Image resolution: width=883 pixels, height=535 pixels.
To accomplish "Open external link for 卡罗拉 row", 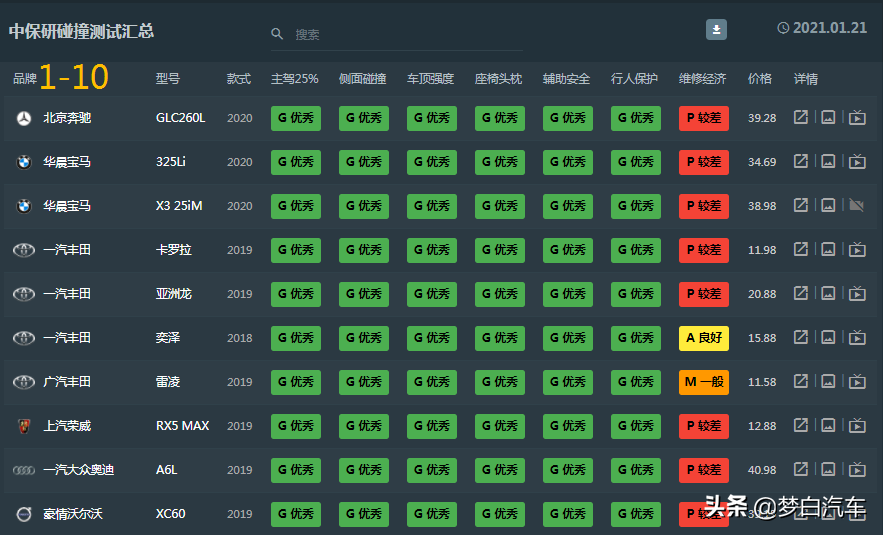I will (x=800, y=249).
